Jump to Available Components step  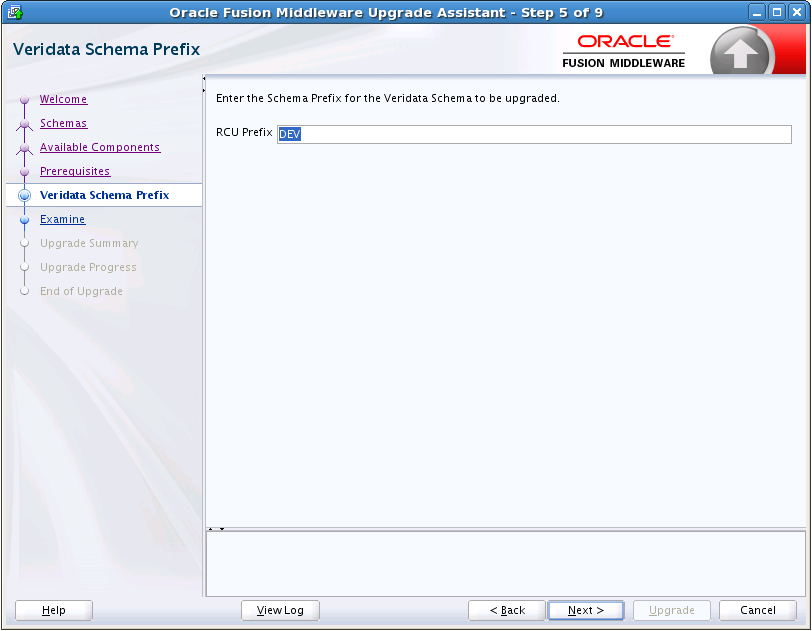point(100,147)
